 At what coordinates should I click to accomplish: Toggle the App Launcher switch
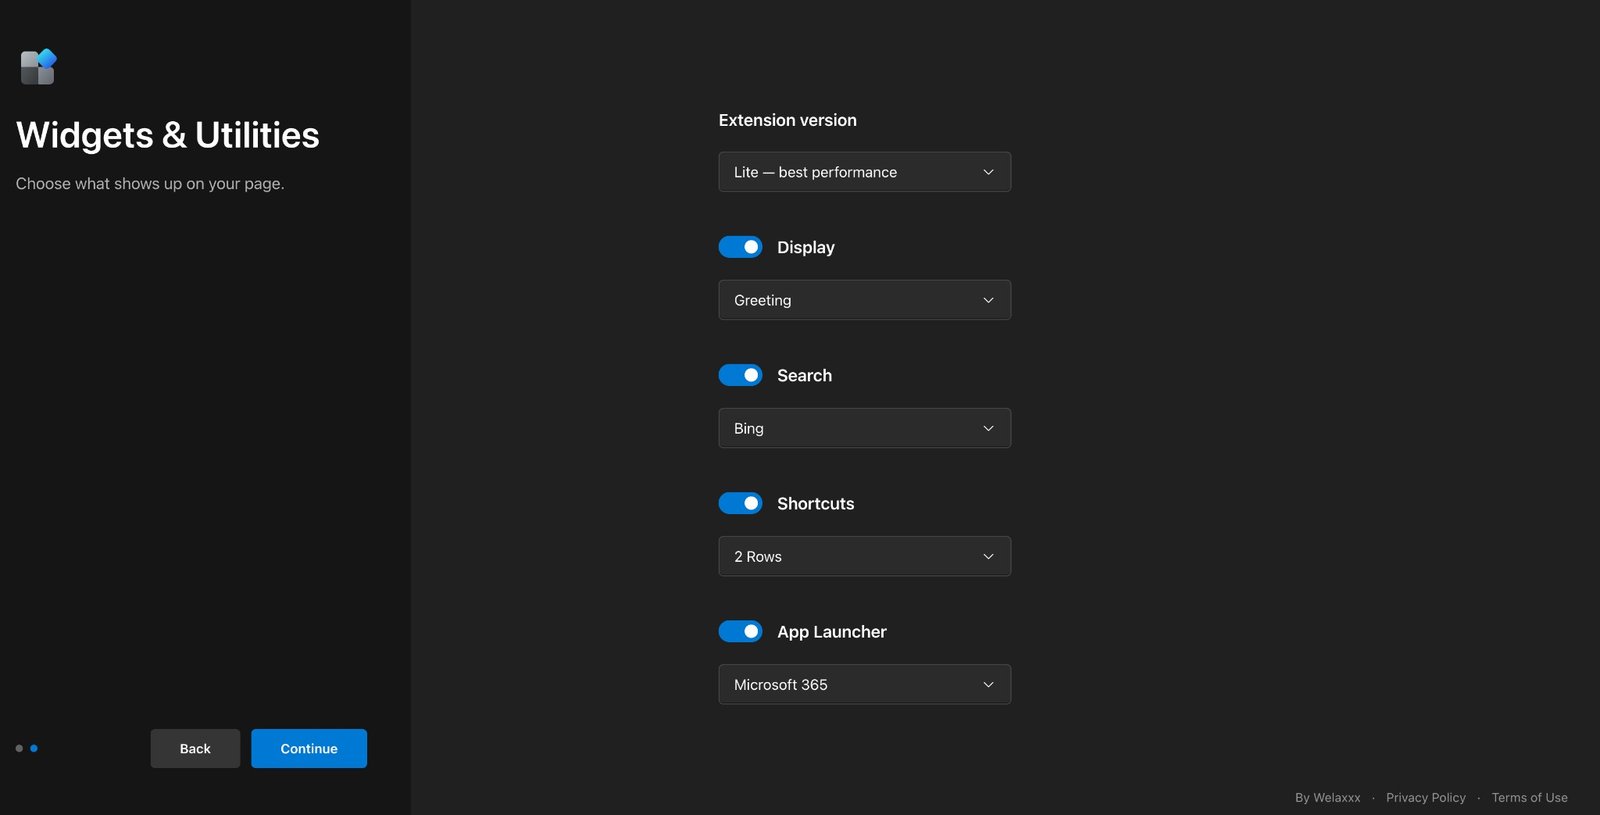[740, 631]
